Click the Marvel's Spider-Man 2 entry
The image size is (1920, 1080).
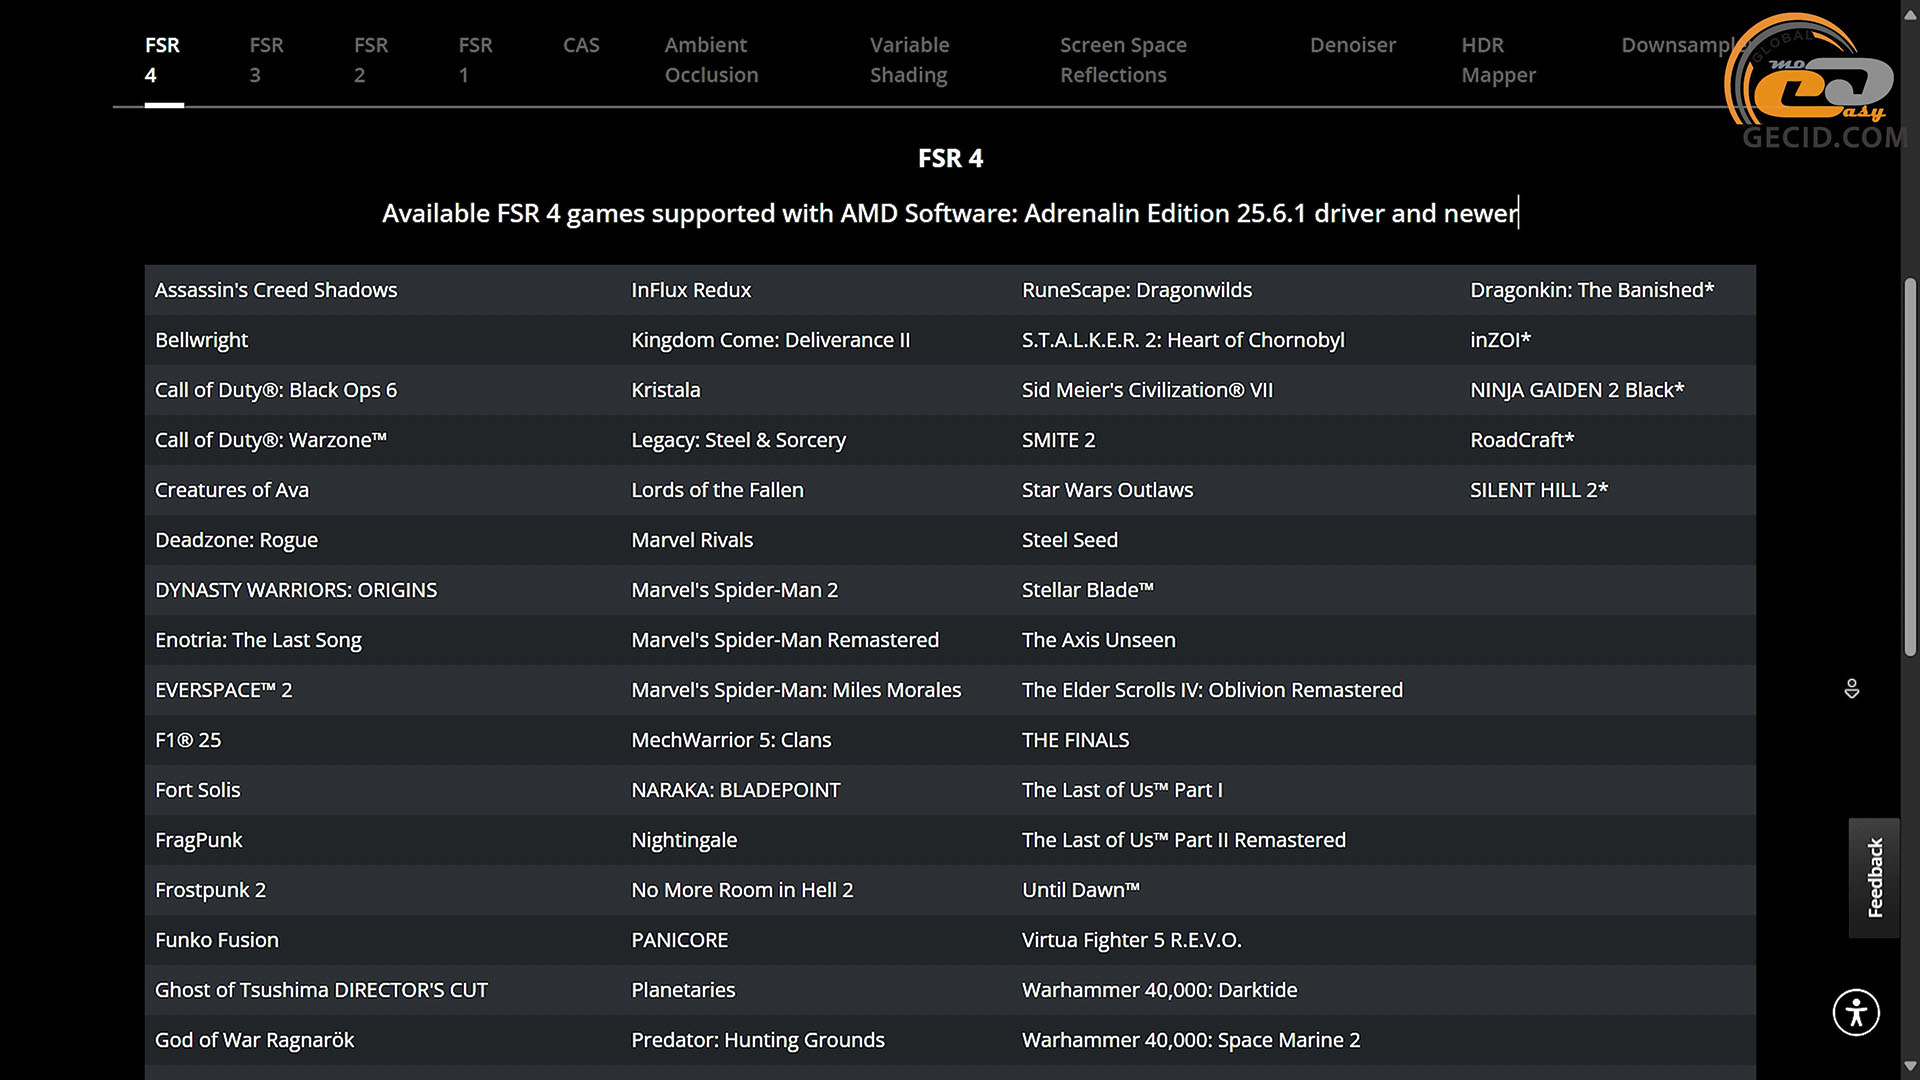(734, 590)
